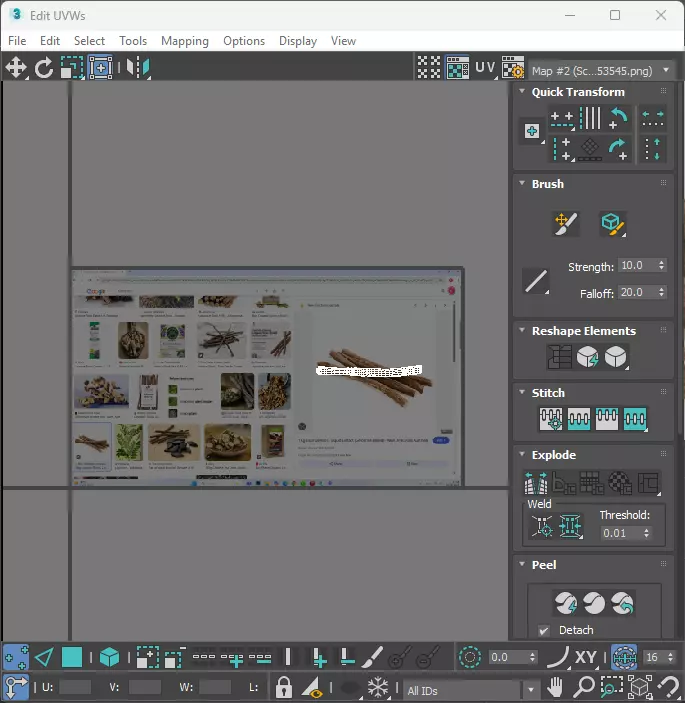Screen dimensions: 685x703
Task: Toggle the Lock Selection padlock
Action: tap(283, 686)
